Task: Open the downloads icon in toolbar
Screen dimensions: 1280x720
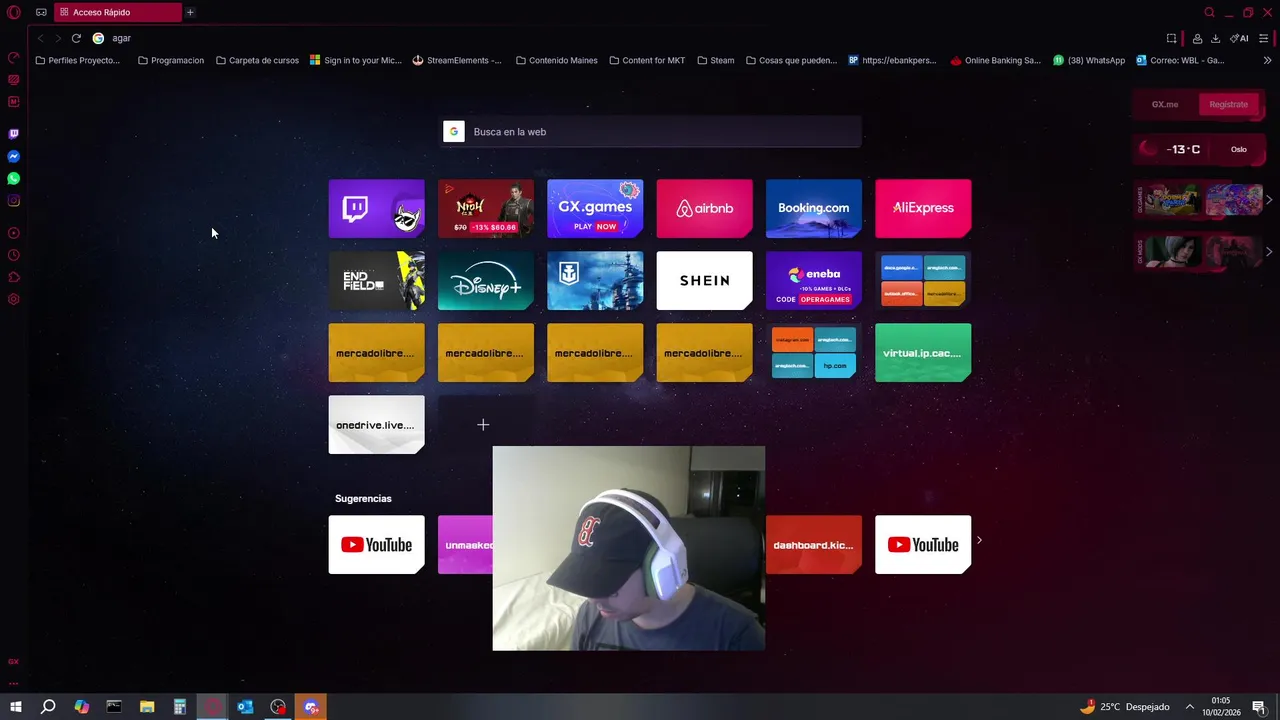Action: click(x=1215, y=38)
